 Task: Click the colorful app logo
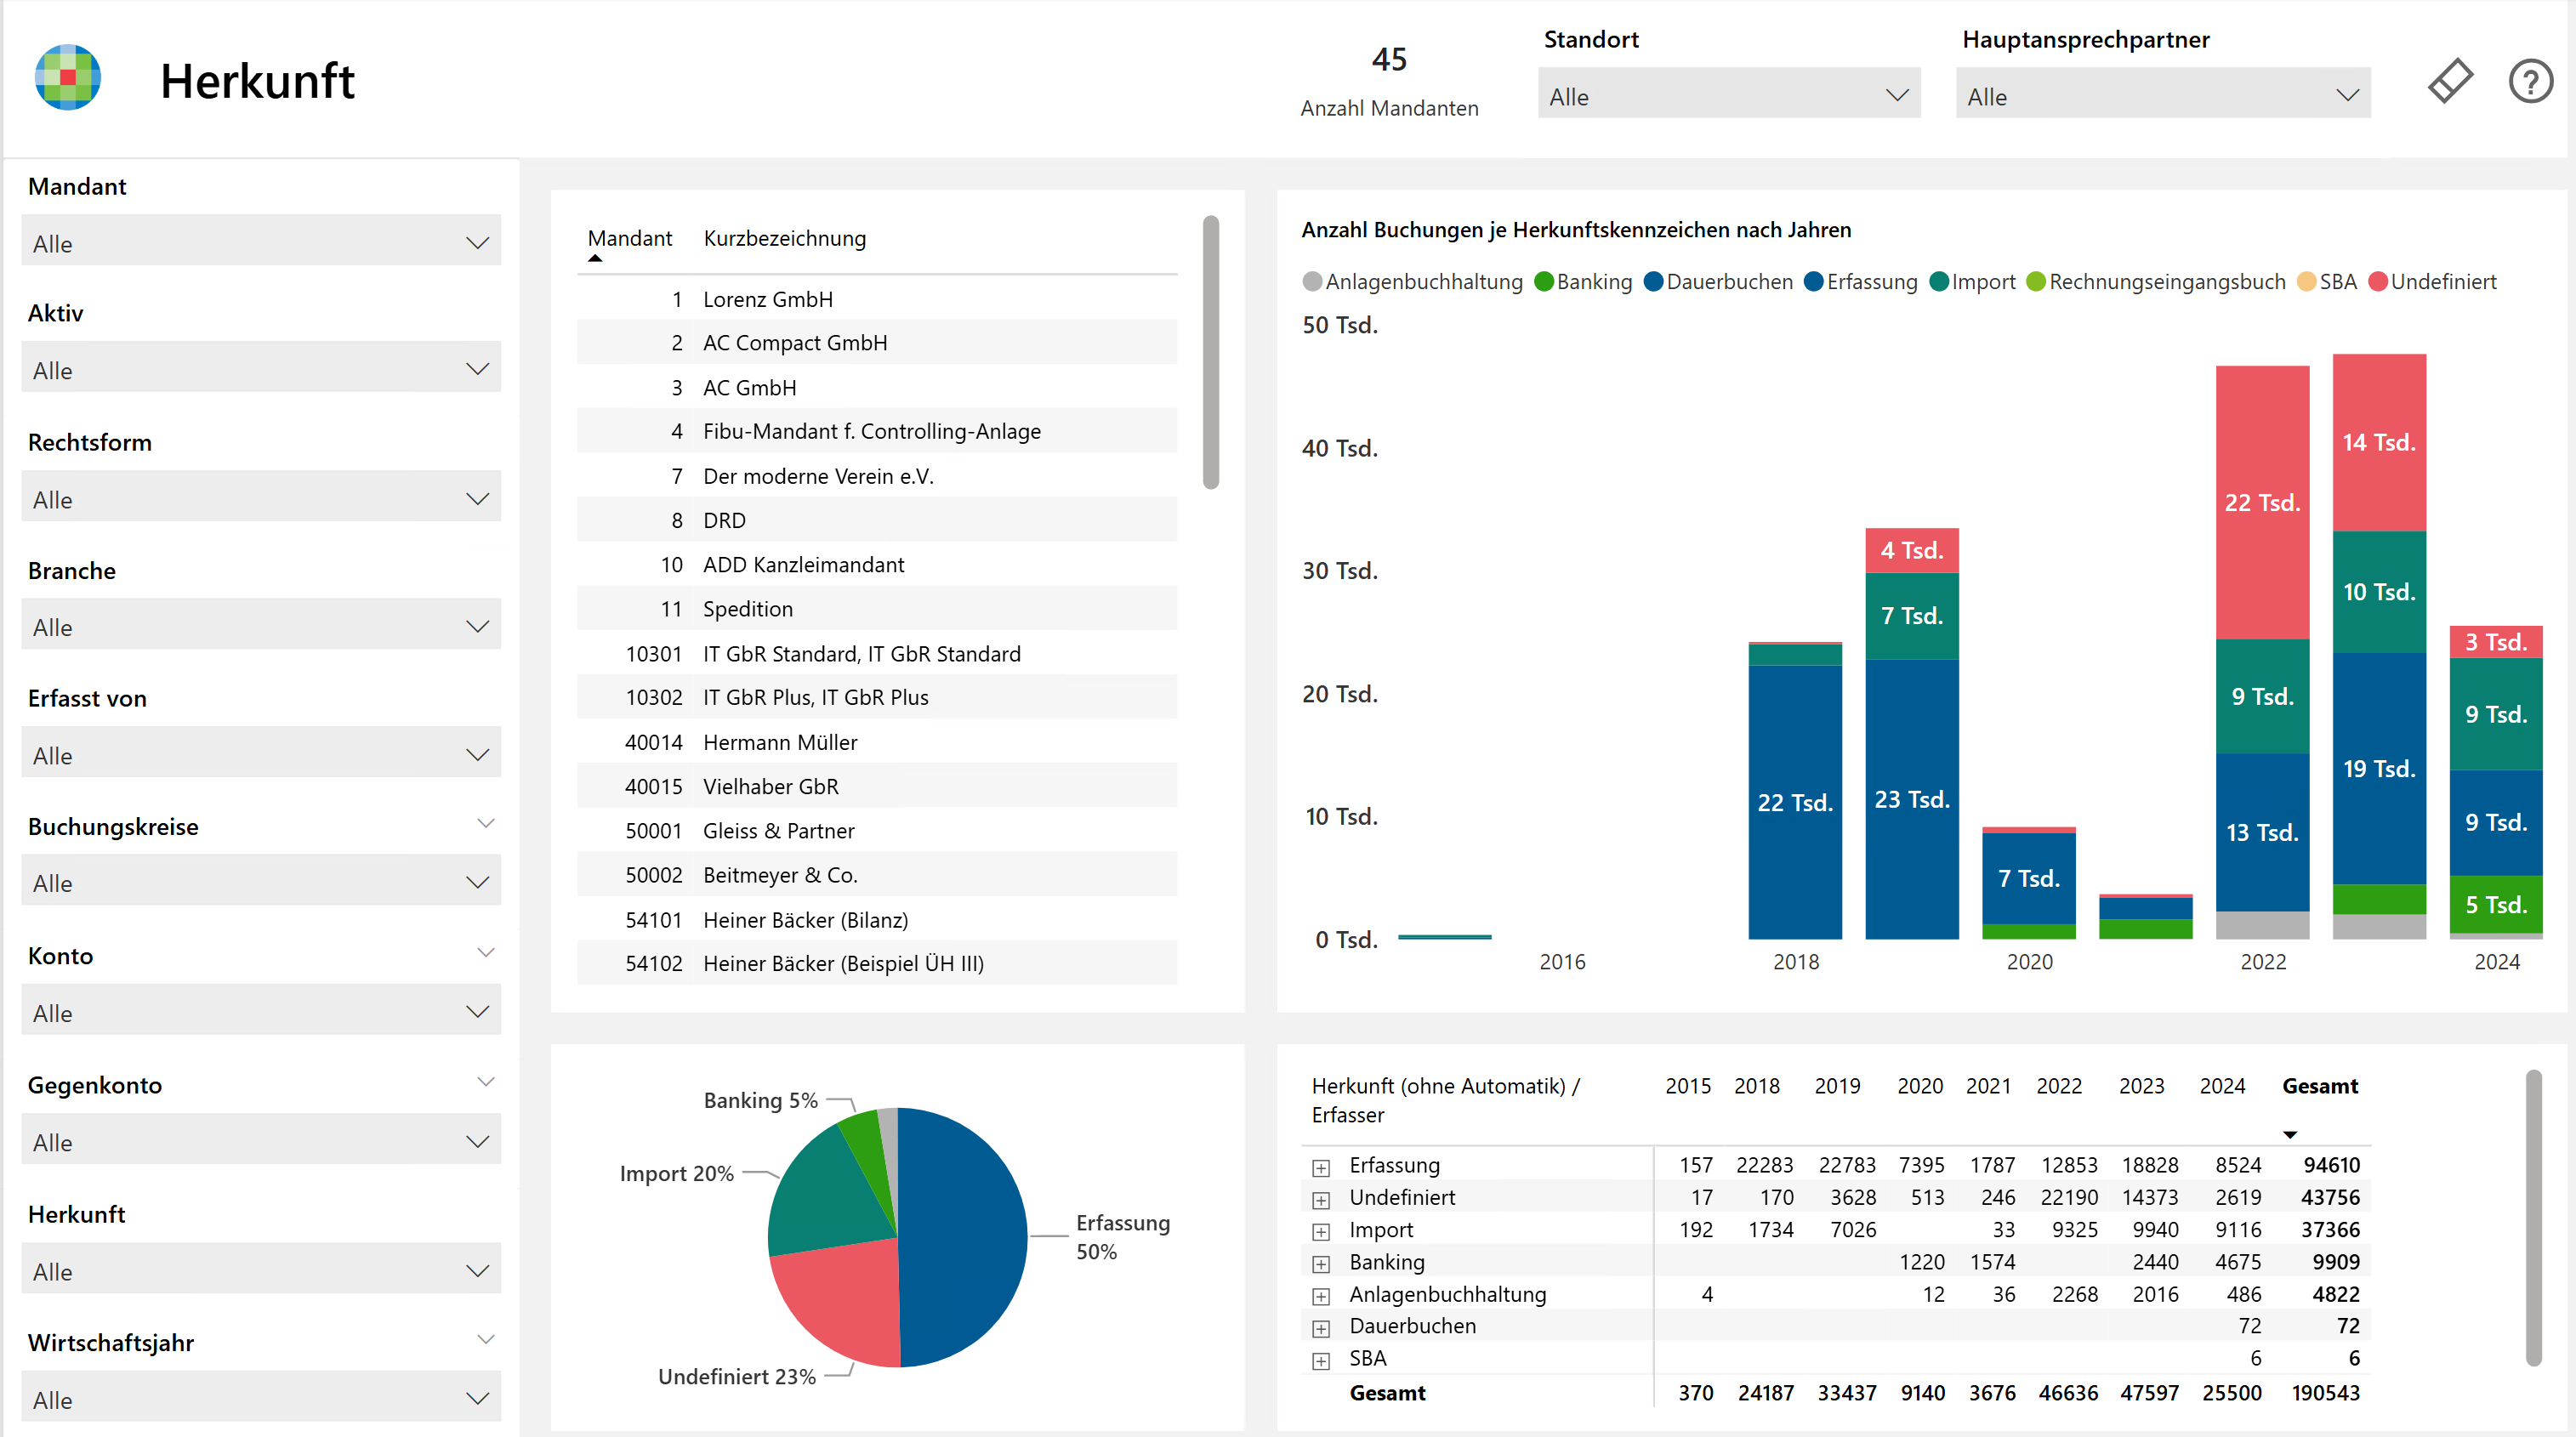[x=68, y=78]
